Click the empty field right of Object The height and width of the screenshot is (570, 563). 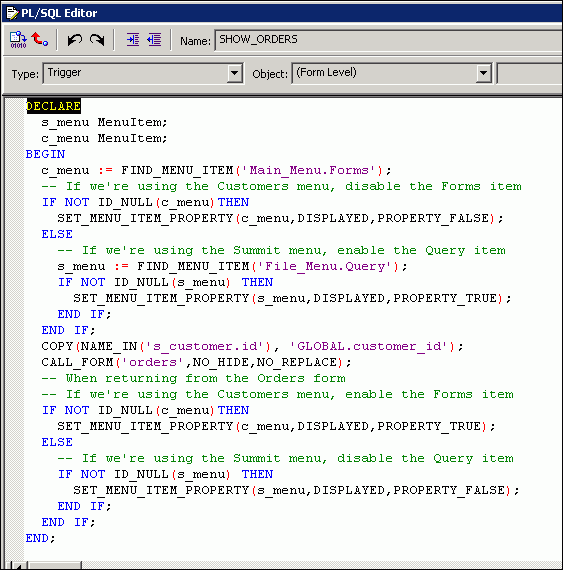530,73
